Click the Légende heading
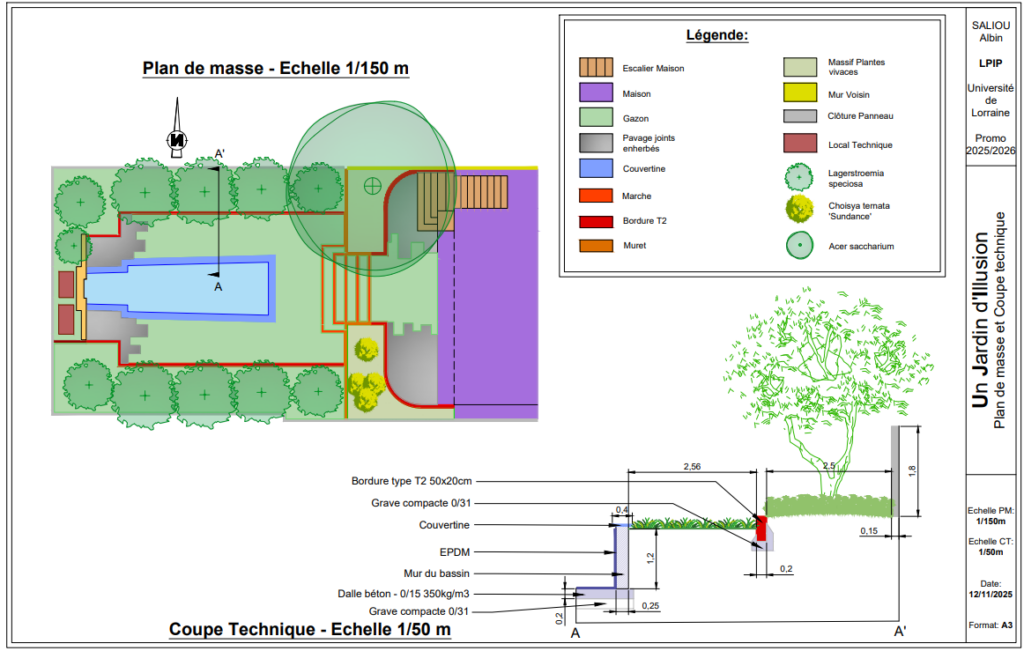The height and width of the screenshot is (651, 1024). tap(717, 35)
